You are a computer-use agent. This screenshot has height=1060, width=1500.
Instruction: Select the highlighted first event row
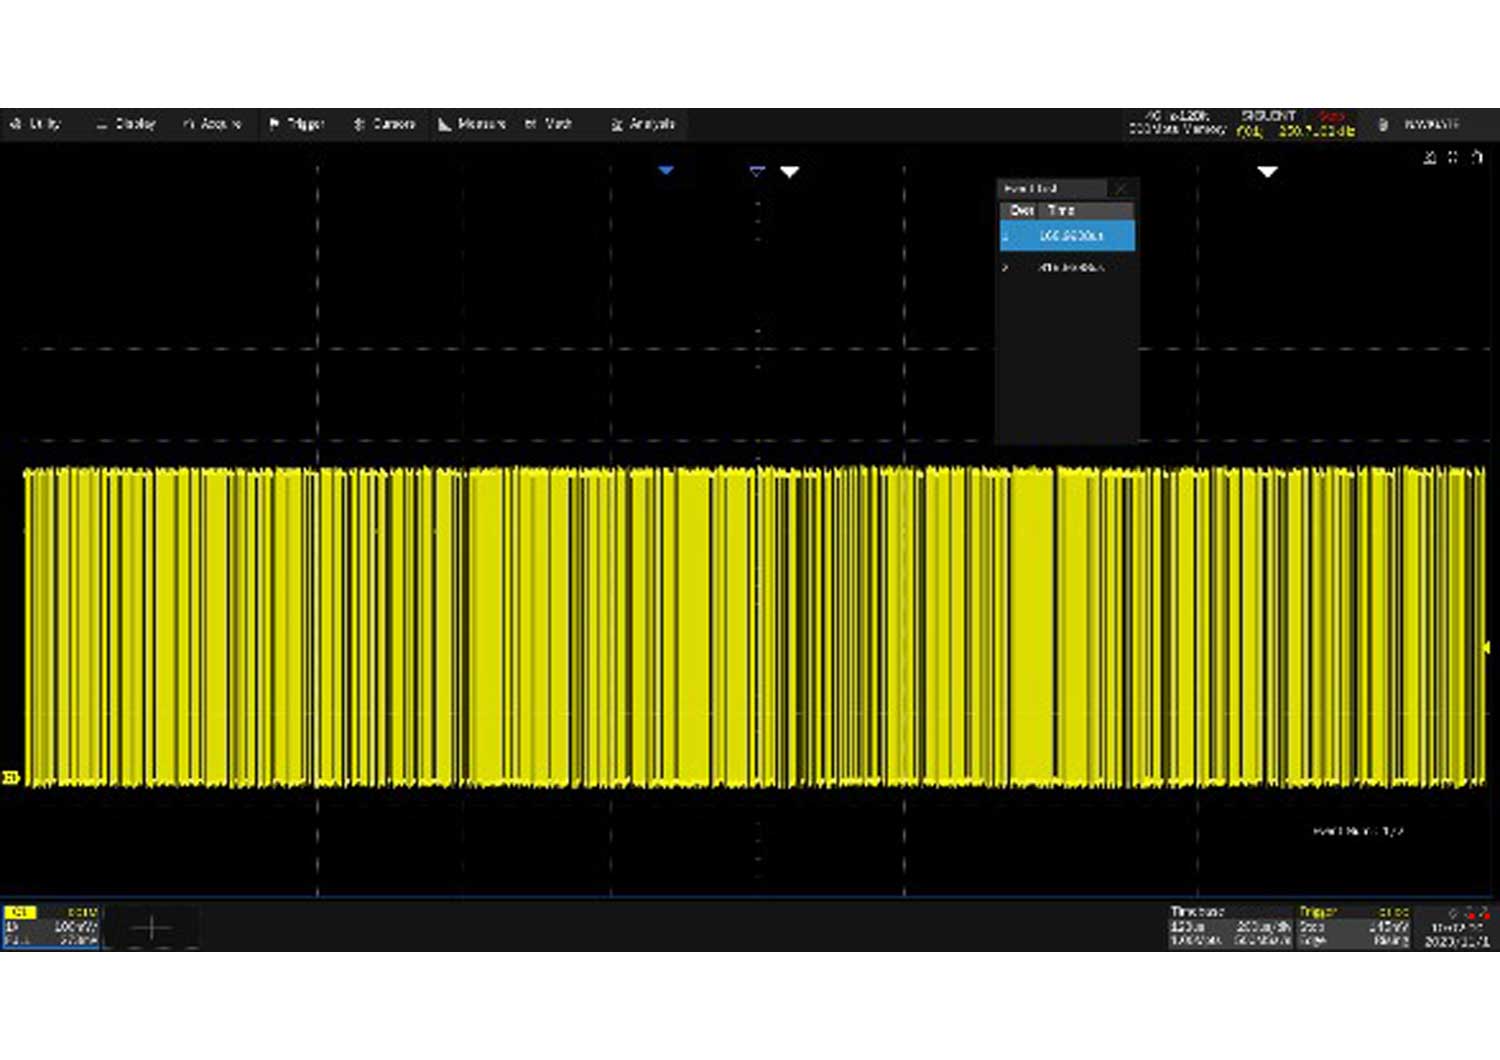[1067, 236]
